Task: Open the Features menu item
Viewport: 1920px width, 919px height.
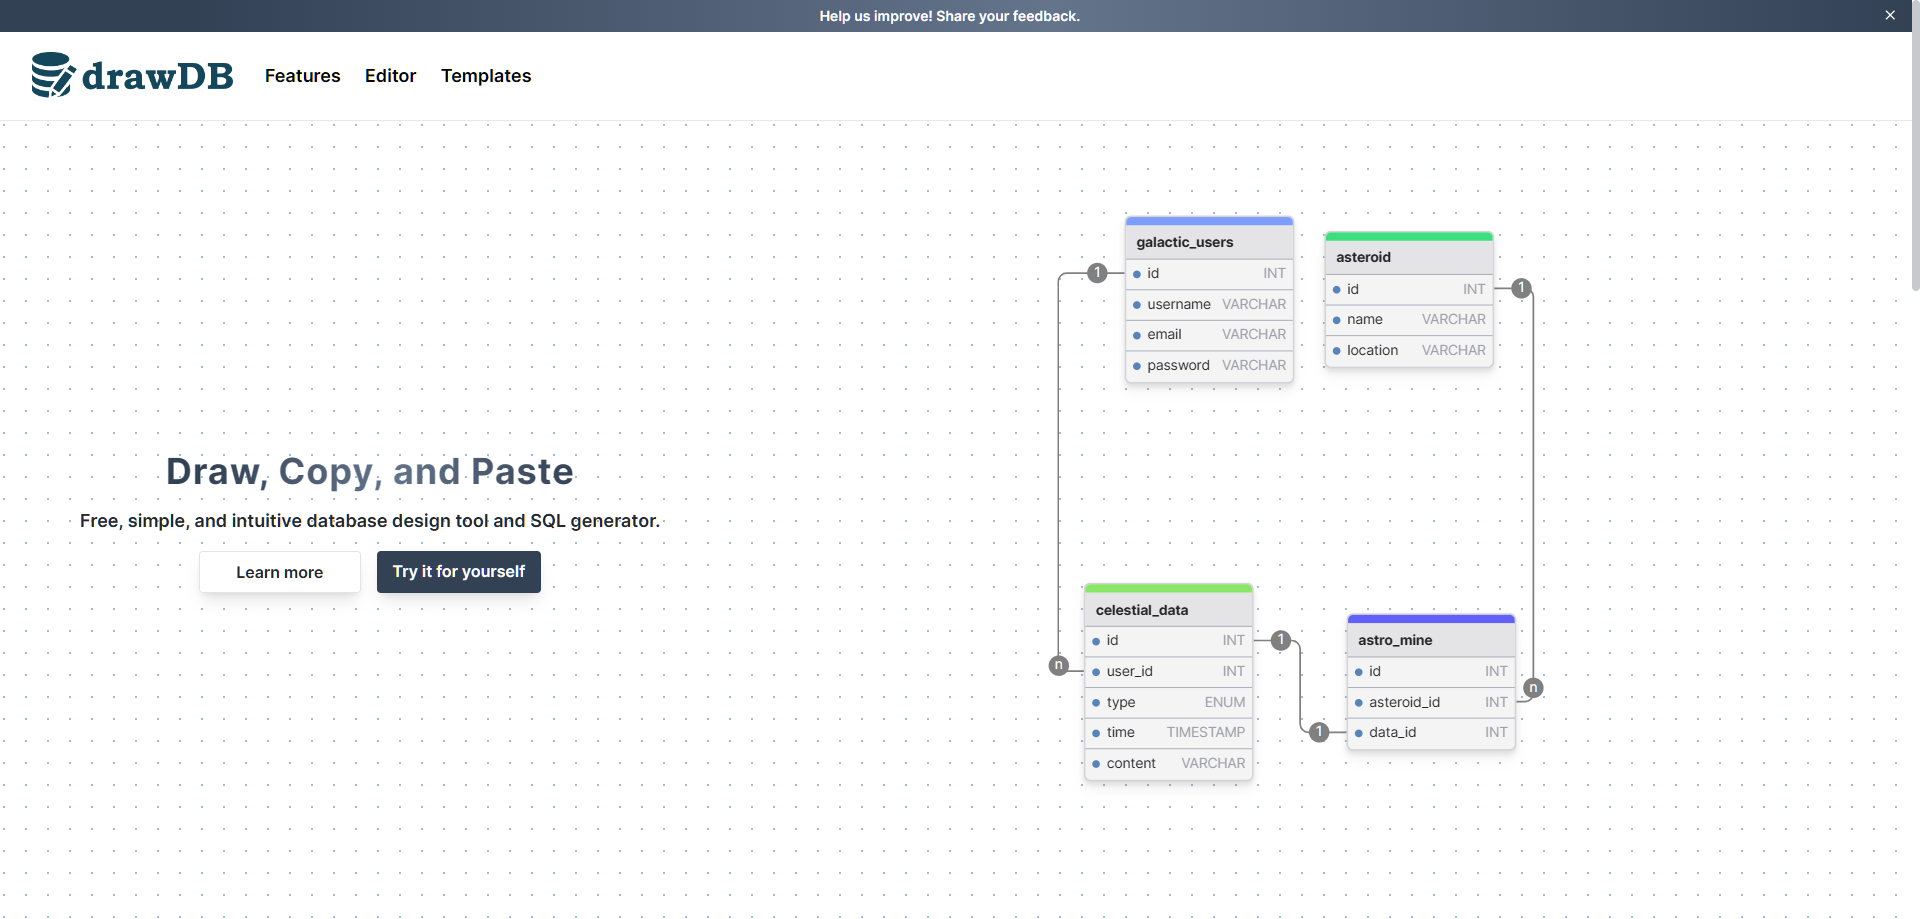Action: click(302, 76)
